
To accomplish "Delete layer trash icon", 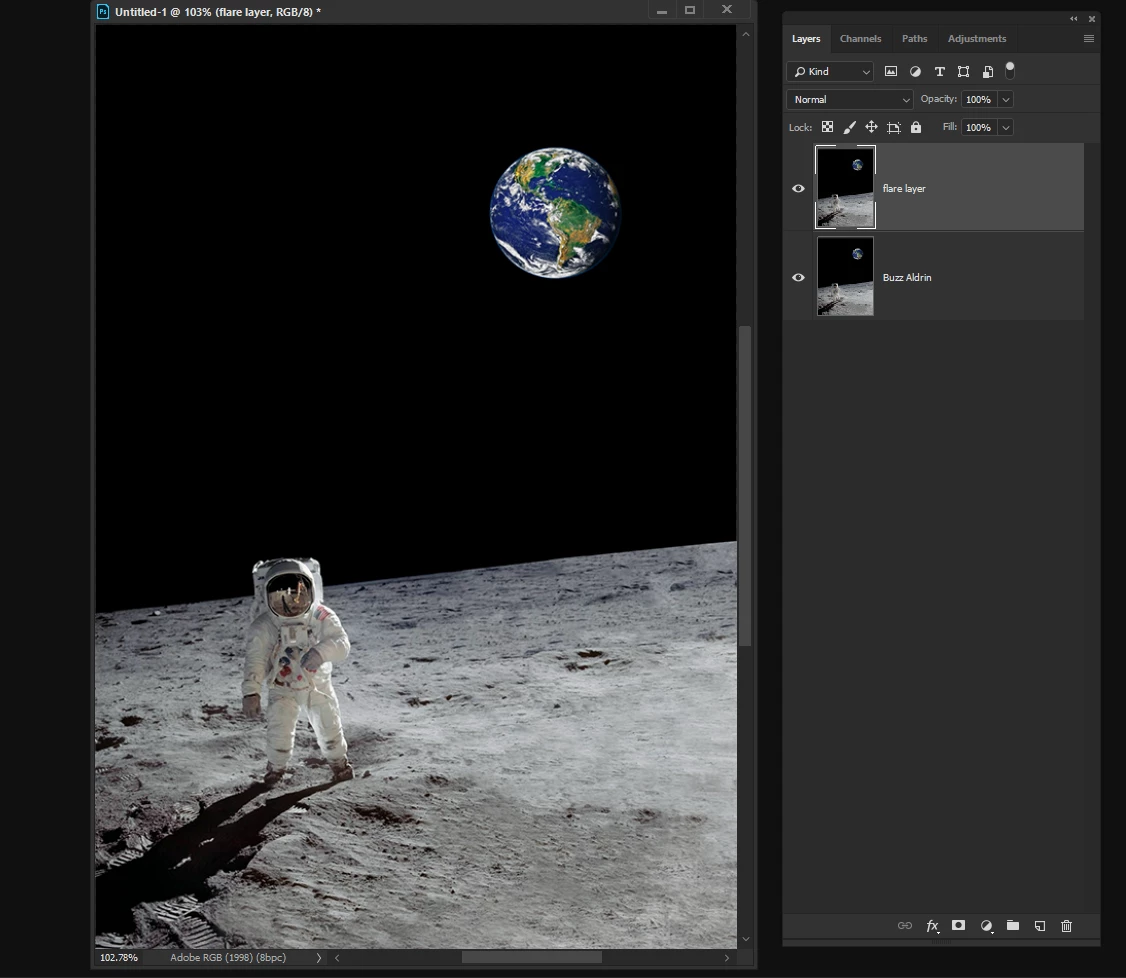I will tap(1066, 926).
